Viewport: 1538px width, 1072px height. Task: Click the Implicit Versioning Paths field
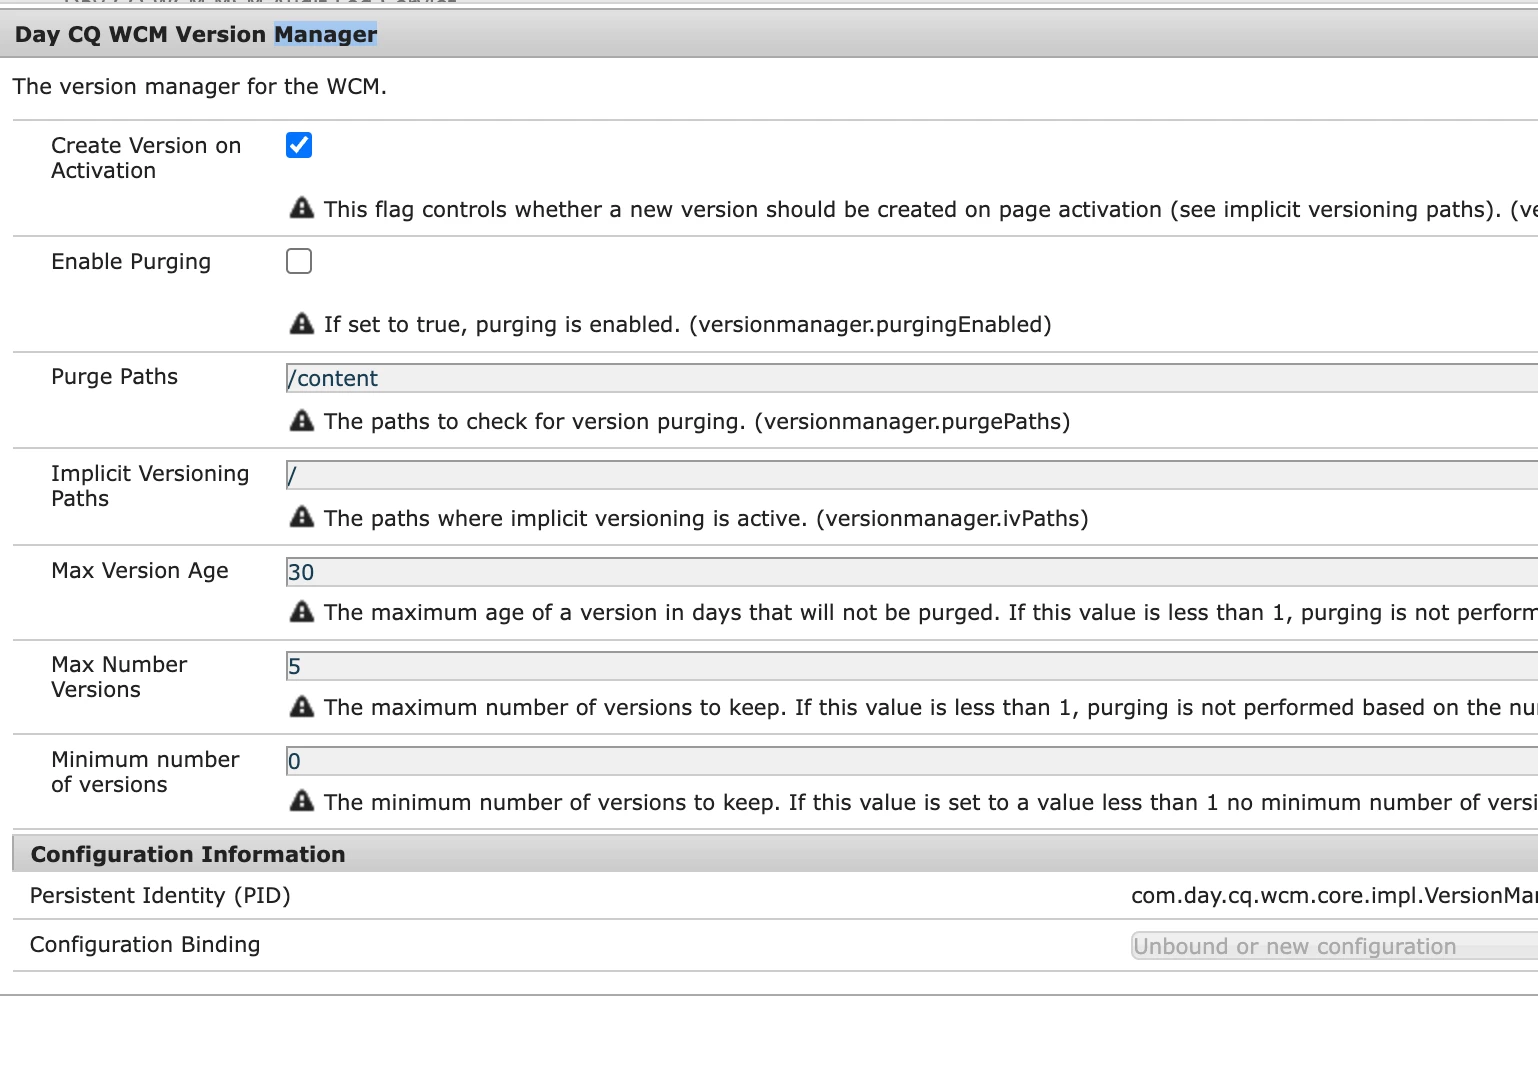click(x=912, y=475)
